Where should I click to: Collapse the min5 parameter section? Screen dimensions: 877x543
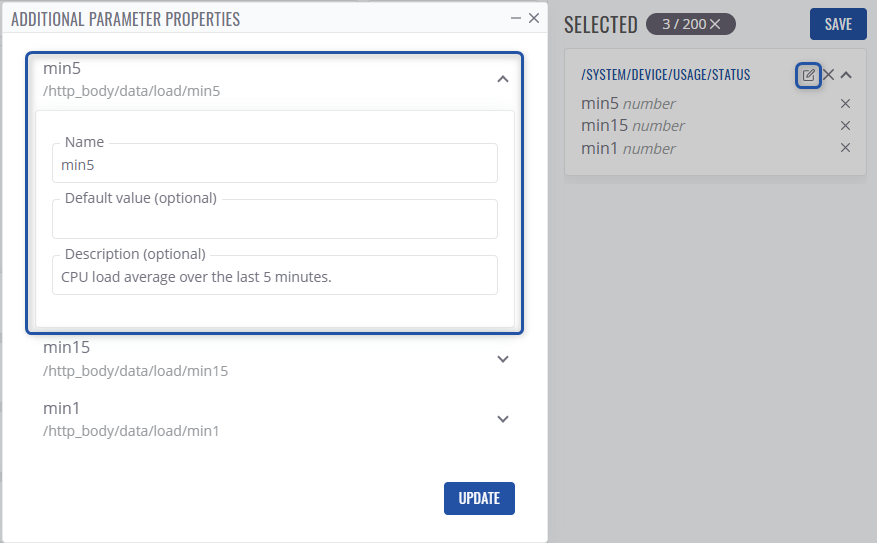click(x=503, y=79)
